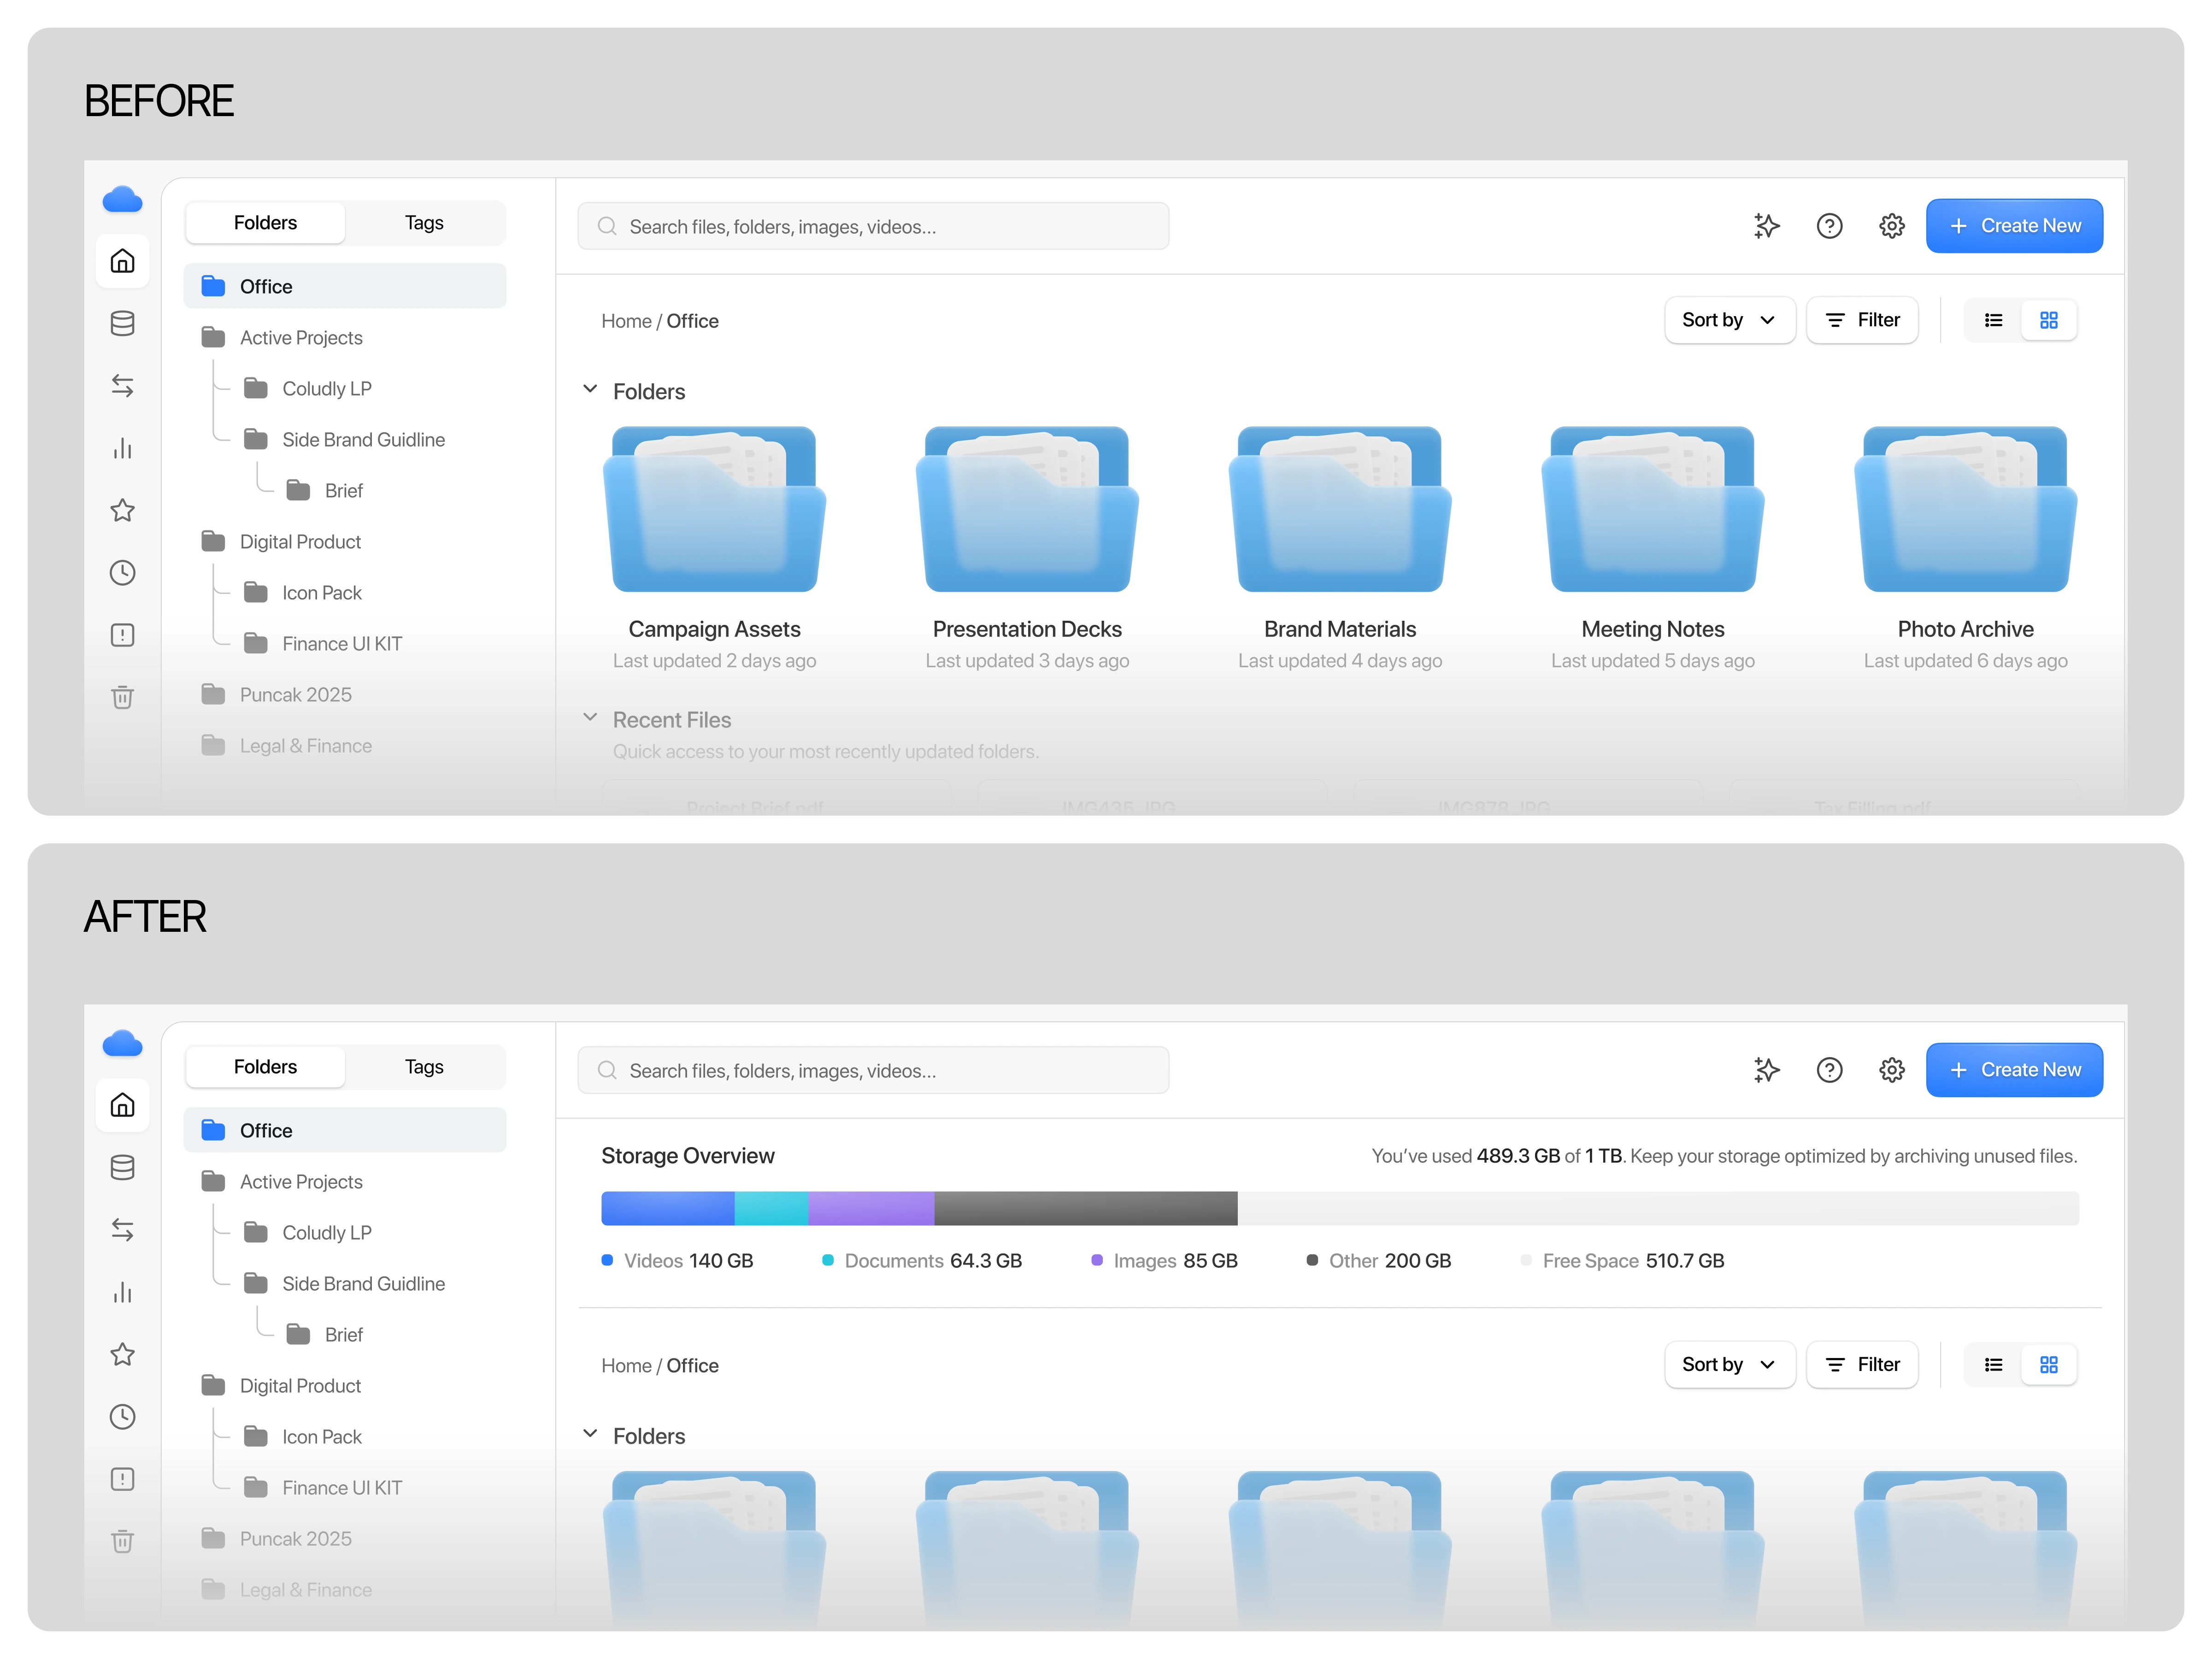Click purple Images segment of storage bar
The height and width of the screenshot is (1659, 2212).
[870, 1208]
